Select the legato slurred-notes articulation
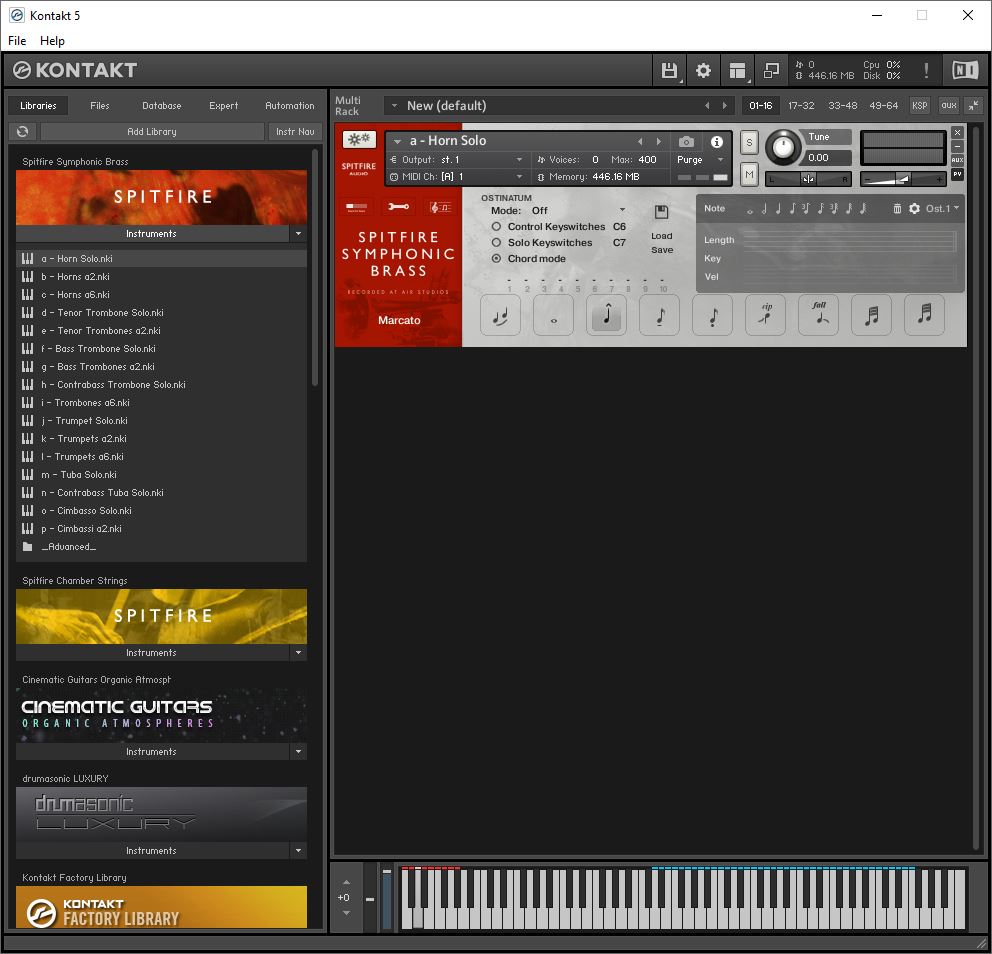The height and width of the screenshot is (954, 992). pos(500,315)
